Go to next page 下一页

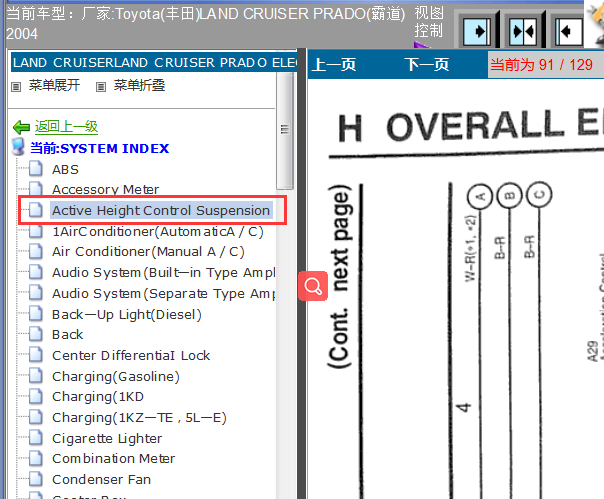coord(426,65)
